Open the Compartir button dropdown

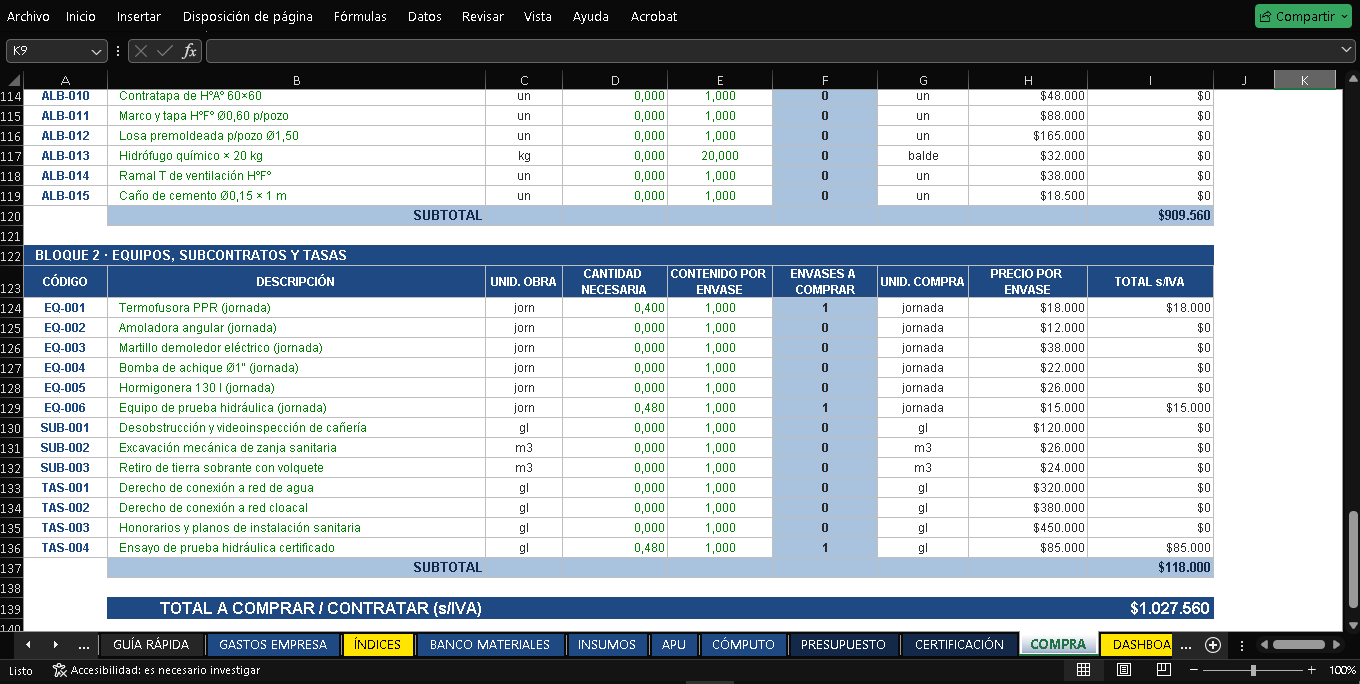click(x=1343, y=16)
